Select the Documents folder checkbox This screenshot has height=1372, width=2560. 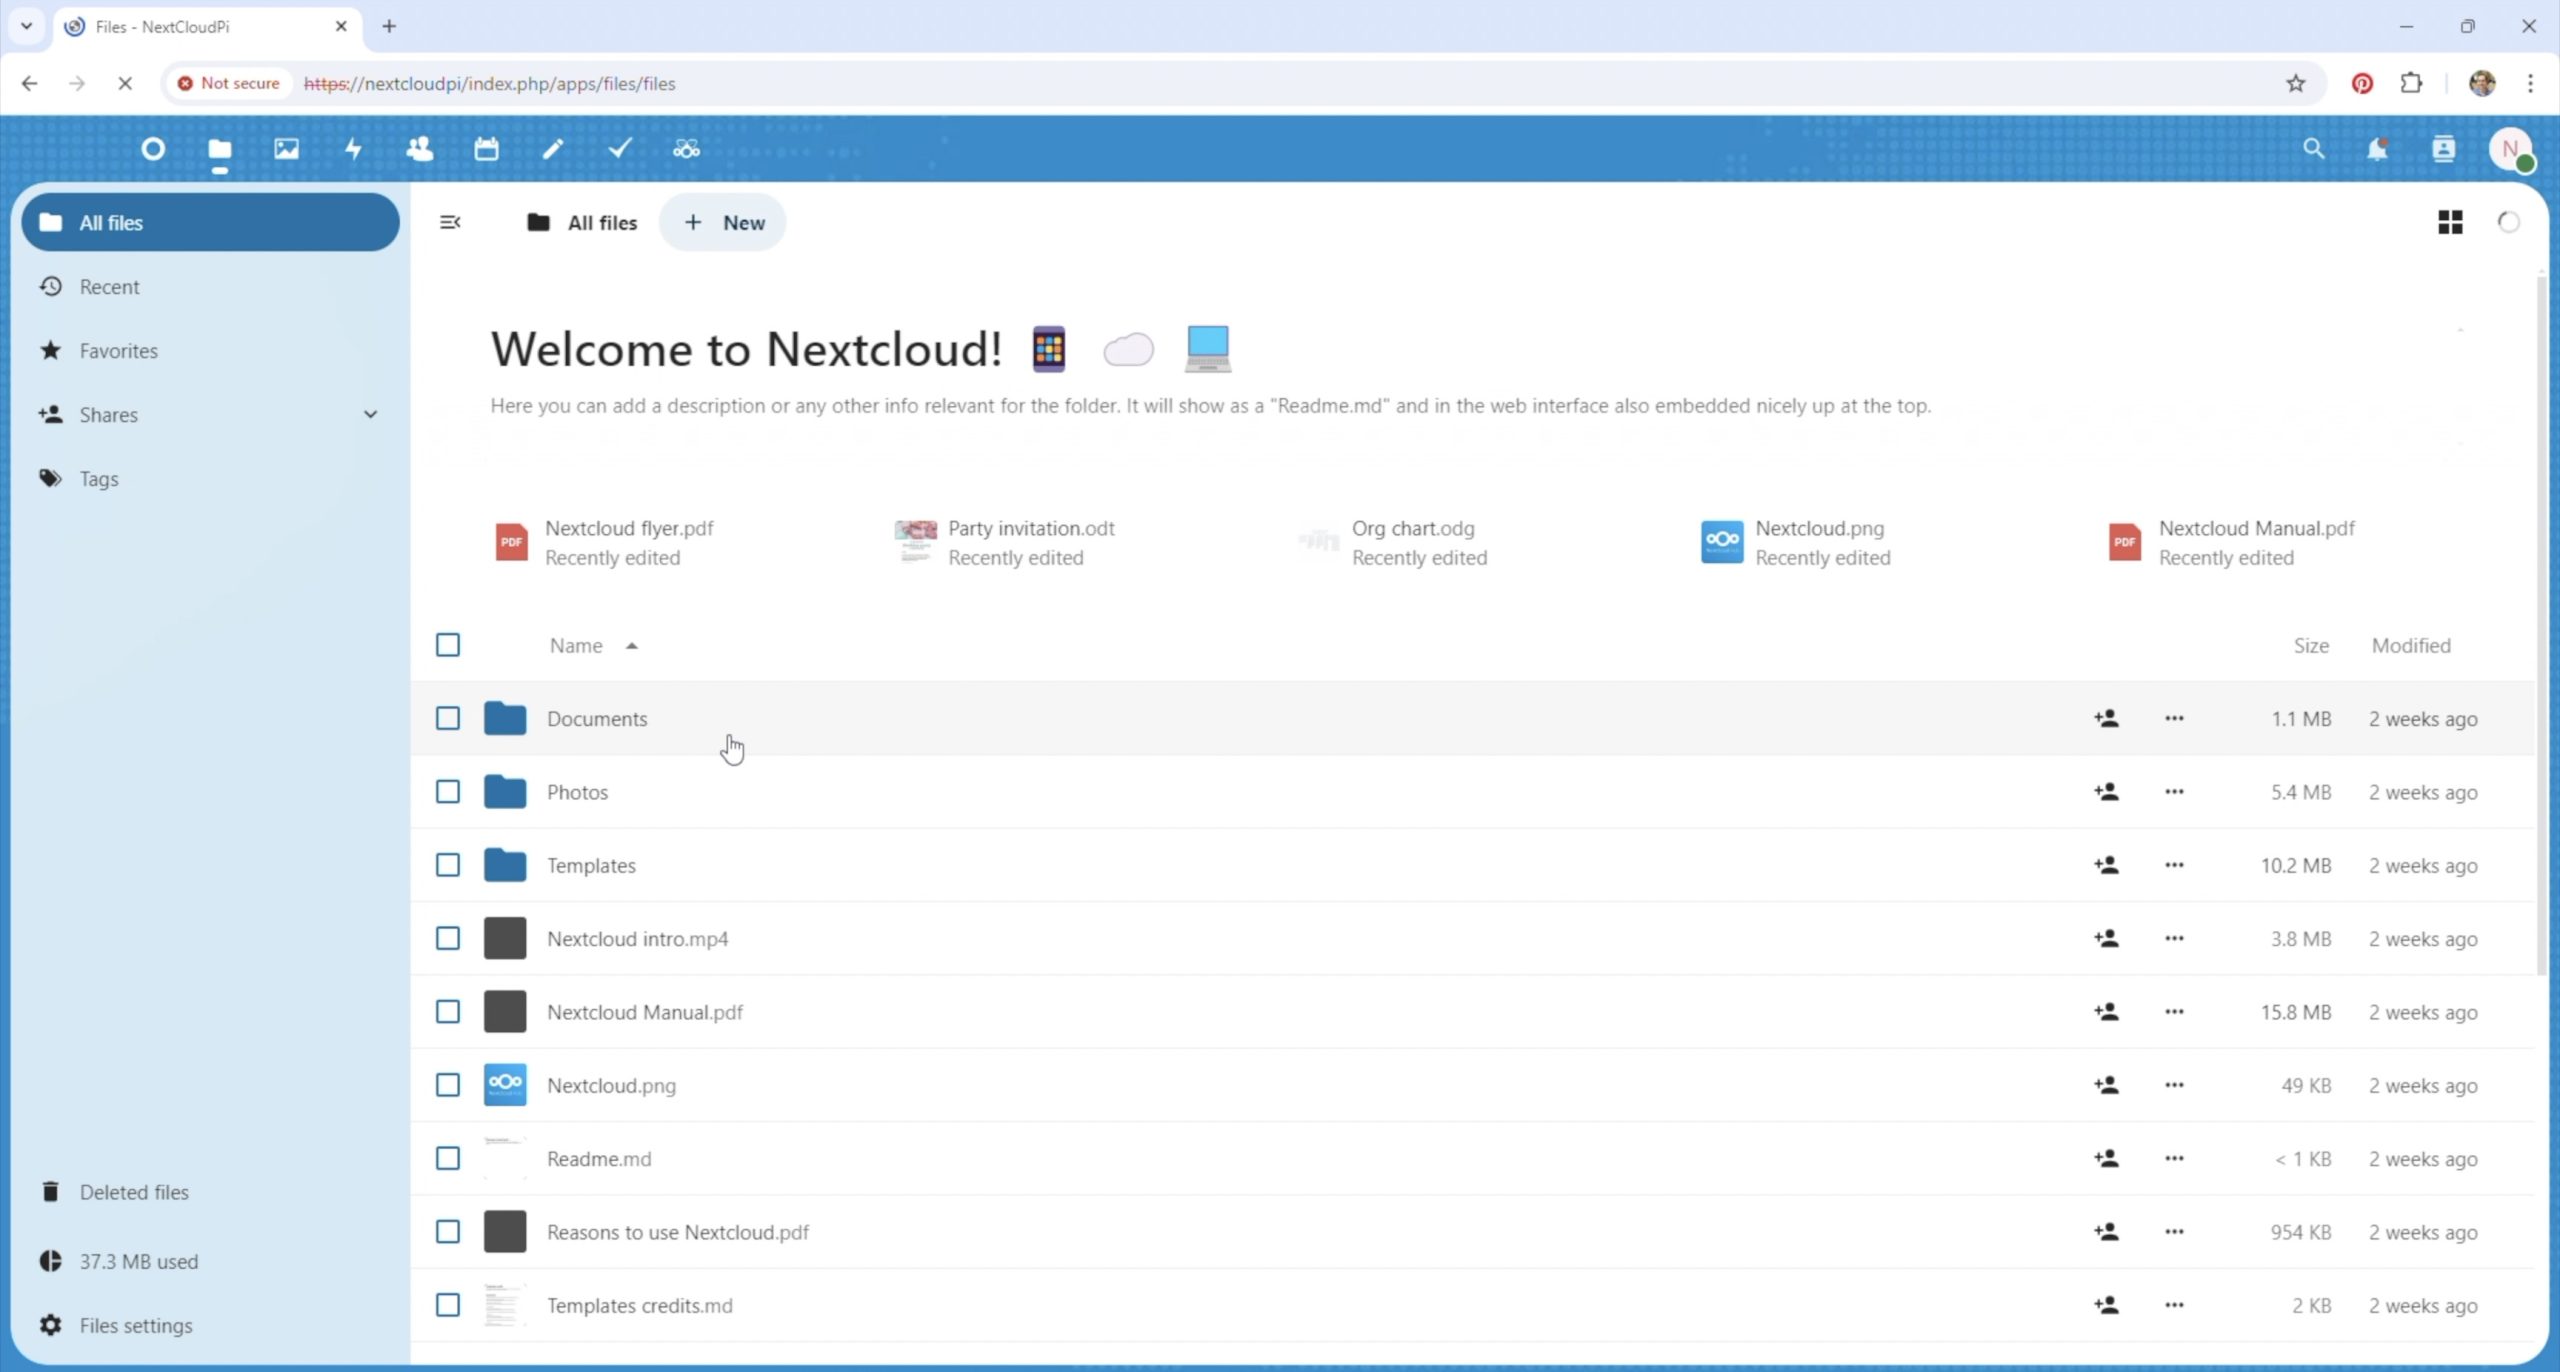click(x=448, y=719)
